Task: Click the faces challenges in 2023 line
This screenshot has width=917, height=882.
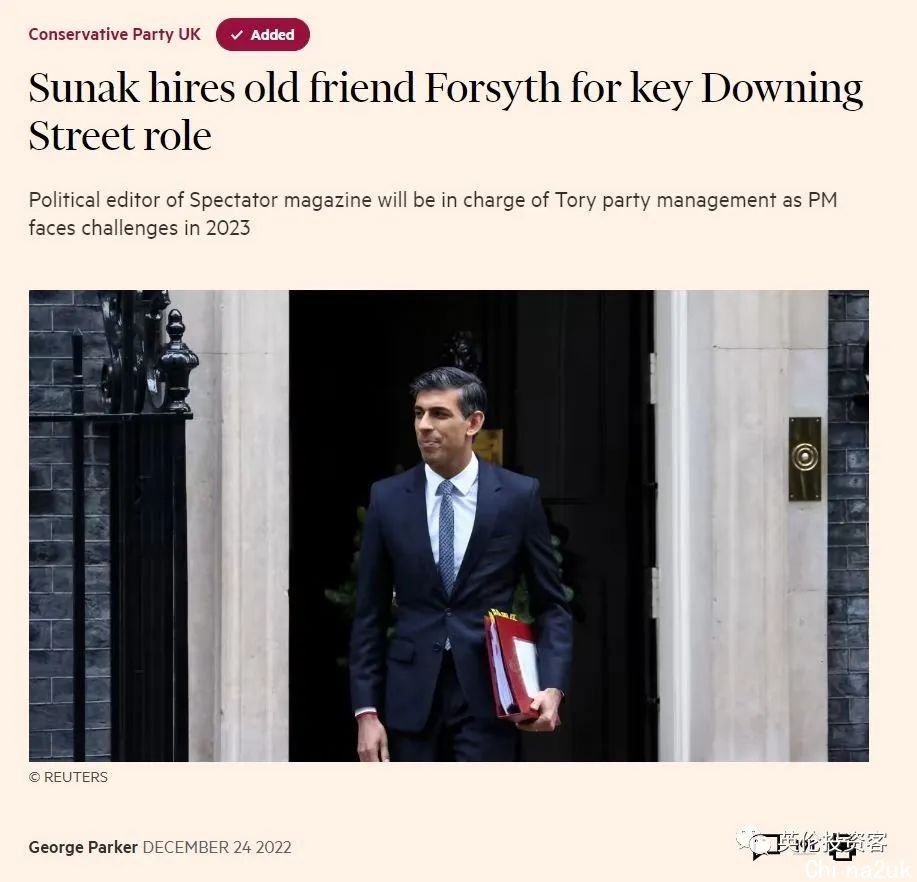Action: (x=139, y=228)
